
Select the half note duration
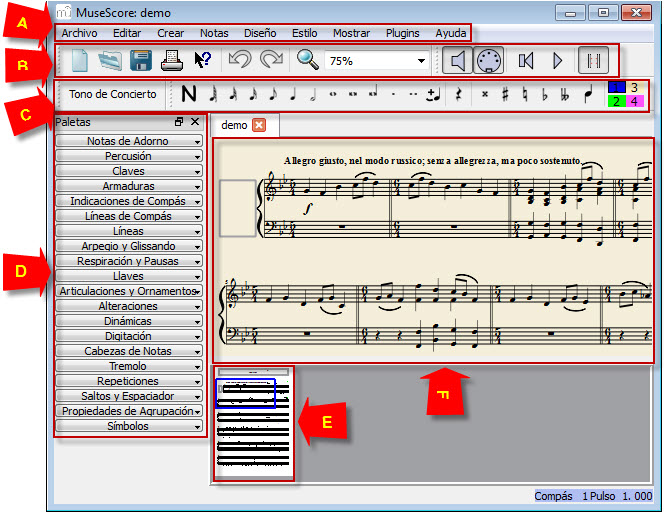313,95
